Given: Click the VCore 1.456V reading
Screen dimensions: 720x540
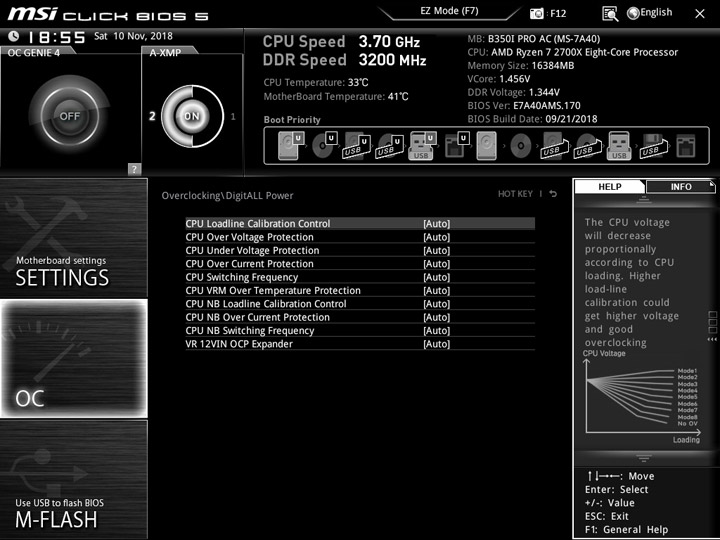Looking at the screenshot, I should [499, 79].
